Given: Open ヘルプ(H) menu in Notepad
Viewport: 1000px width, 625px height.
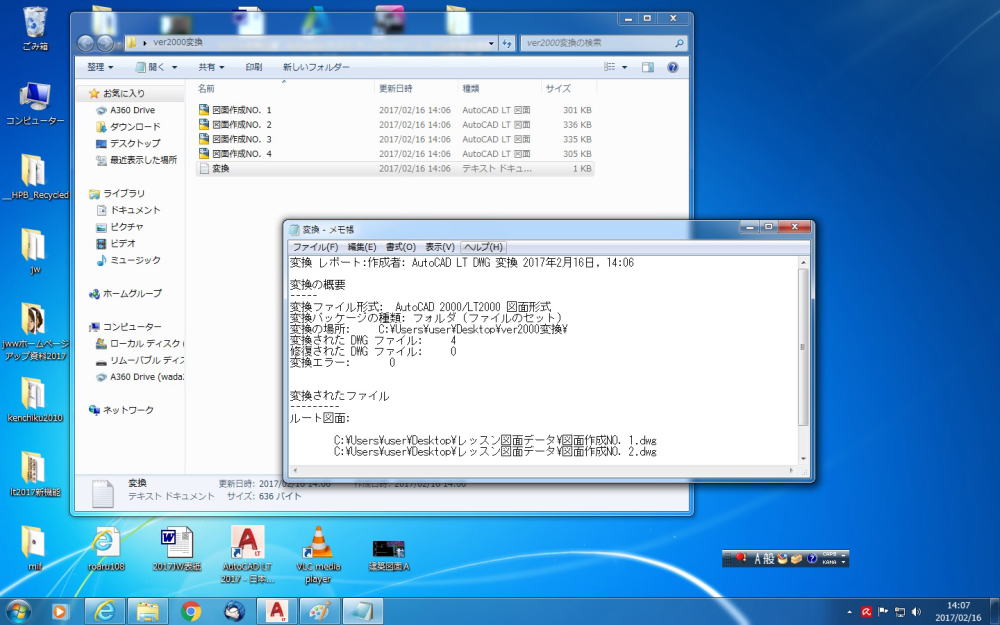Looking at the screenshot, I should pos(483,247).
